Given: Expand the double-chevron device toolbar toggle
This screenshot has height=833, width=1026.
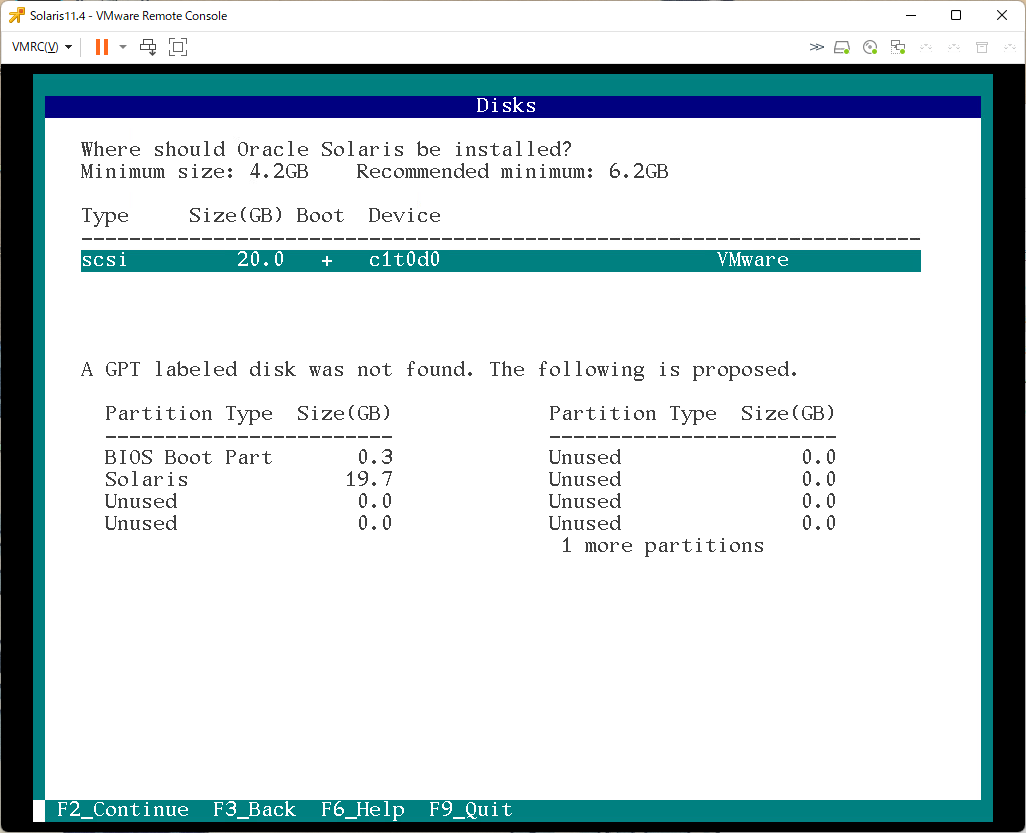Looking at the screenshot, I should coord(816,47).
